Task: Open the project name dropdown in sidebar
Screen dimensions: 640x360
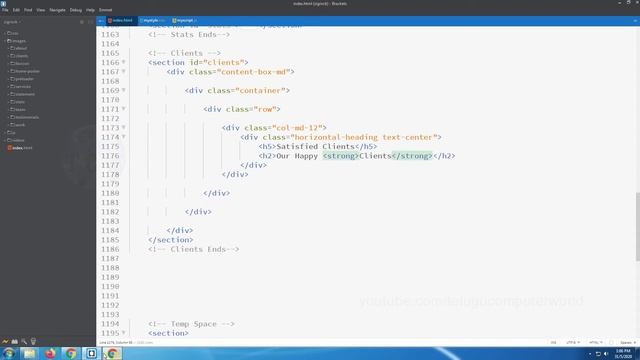Action: point(12,22)
